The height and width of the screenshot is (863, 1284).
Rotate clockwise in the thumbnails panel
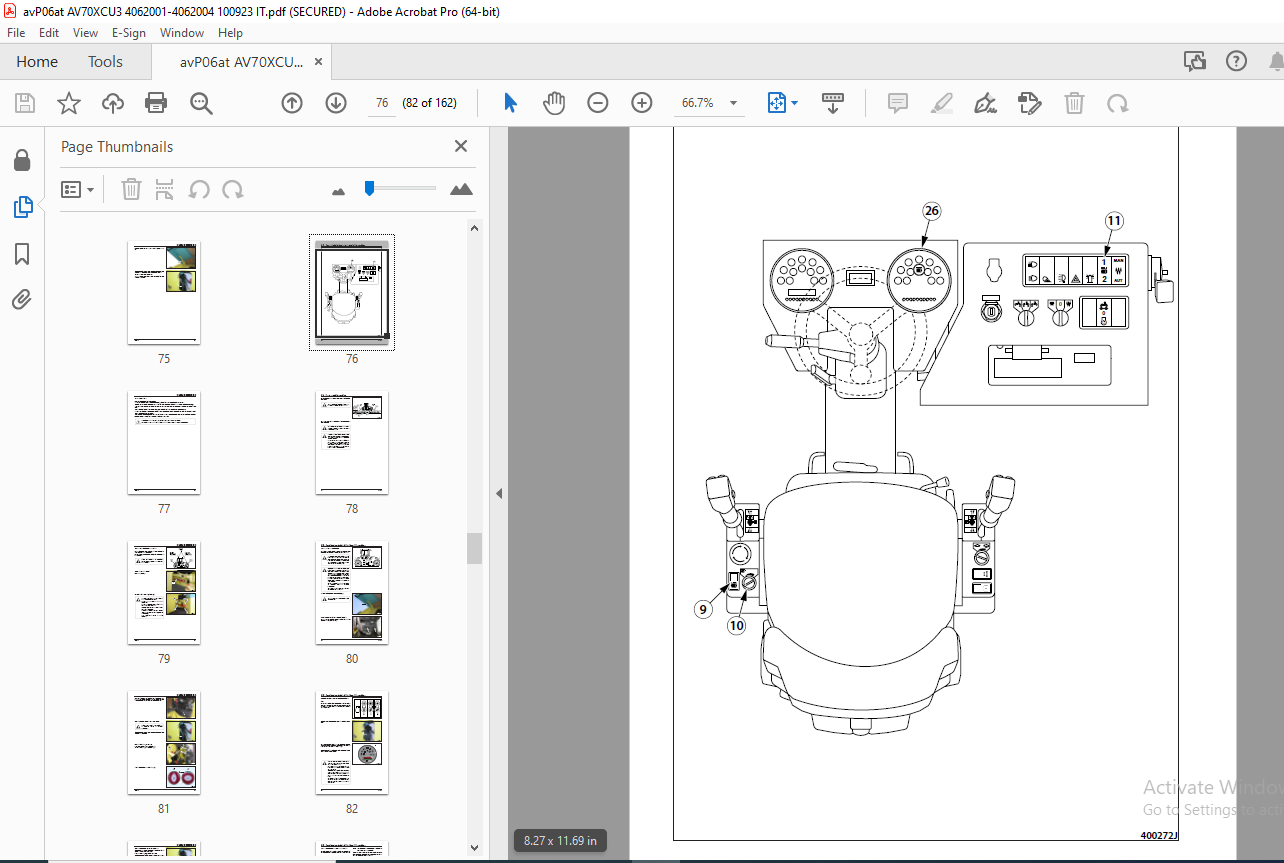pyautogui.click(x=233, y=189)
